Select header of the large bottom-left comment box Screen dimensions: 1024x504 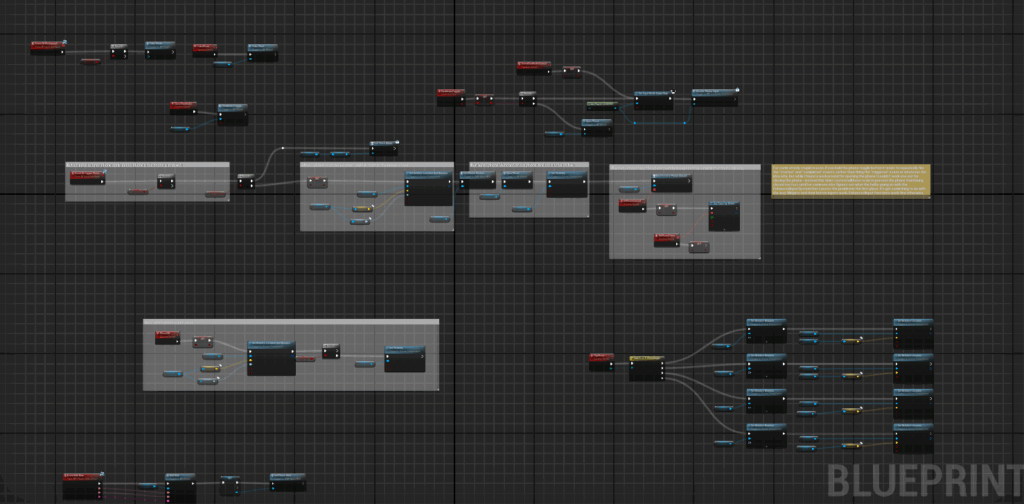coord(290,323)
